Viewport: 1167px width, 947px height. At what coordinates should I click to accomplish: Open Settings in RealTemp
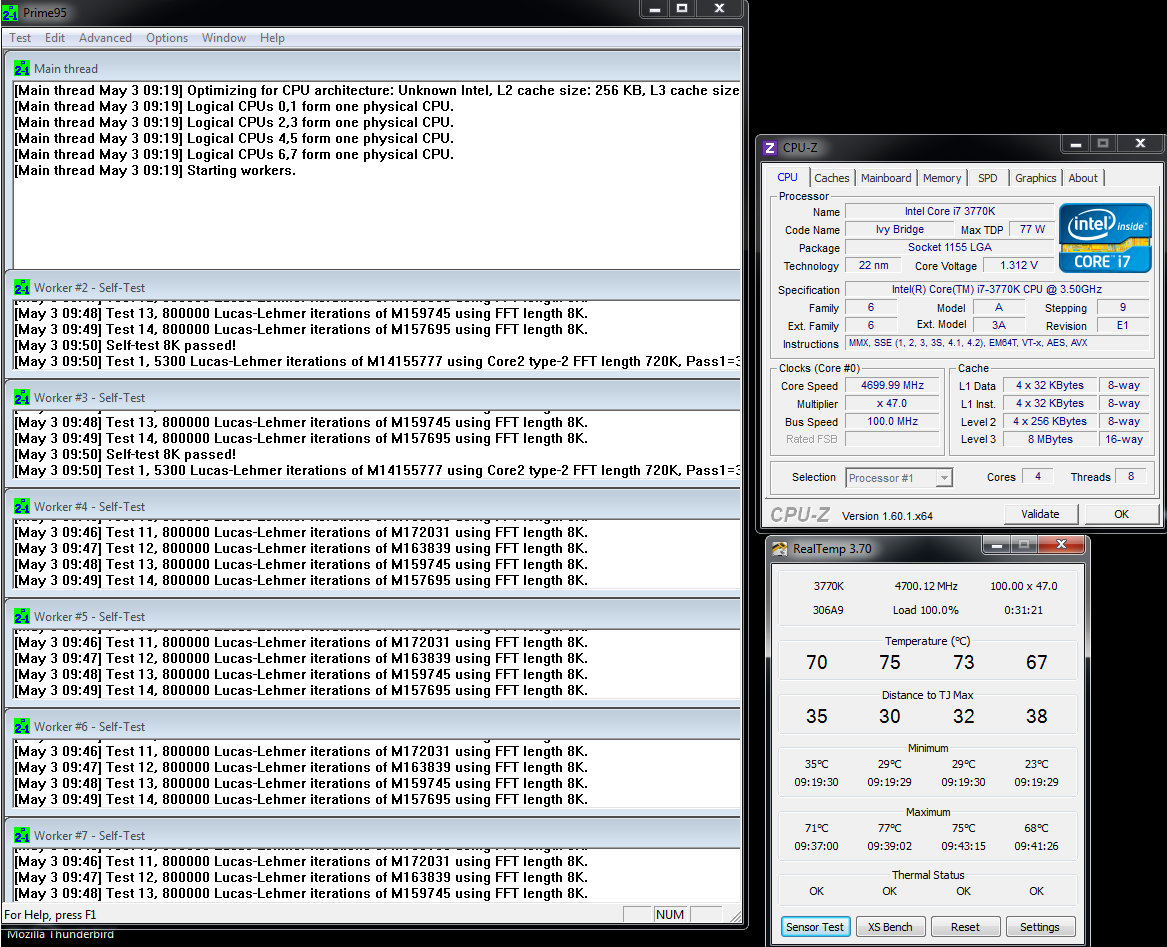1040,927
